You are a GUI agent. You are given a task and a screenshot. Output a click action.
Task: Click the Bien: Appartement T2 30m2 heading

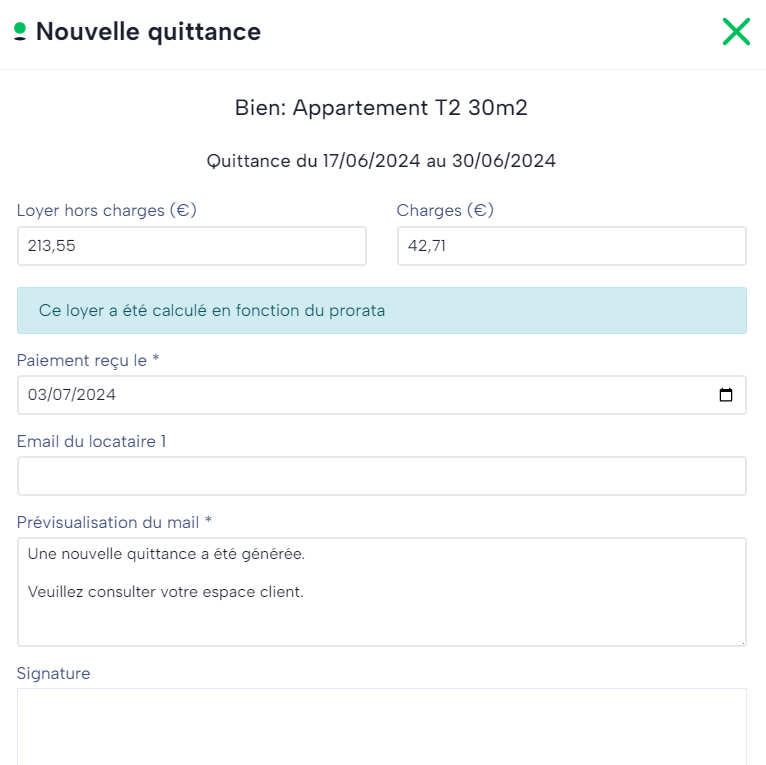(381, 108)
